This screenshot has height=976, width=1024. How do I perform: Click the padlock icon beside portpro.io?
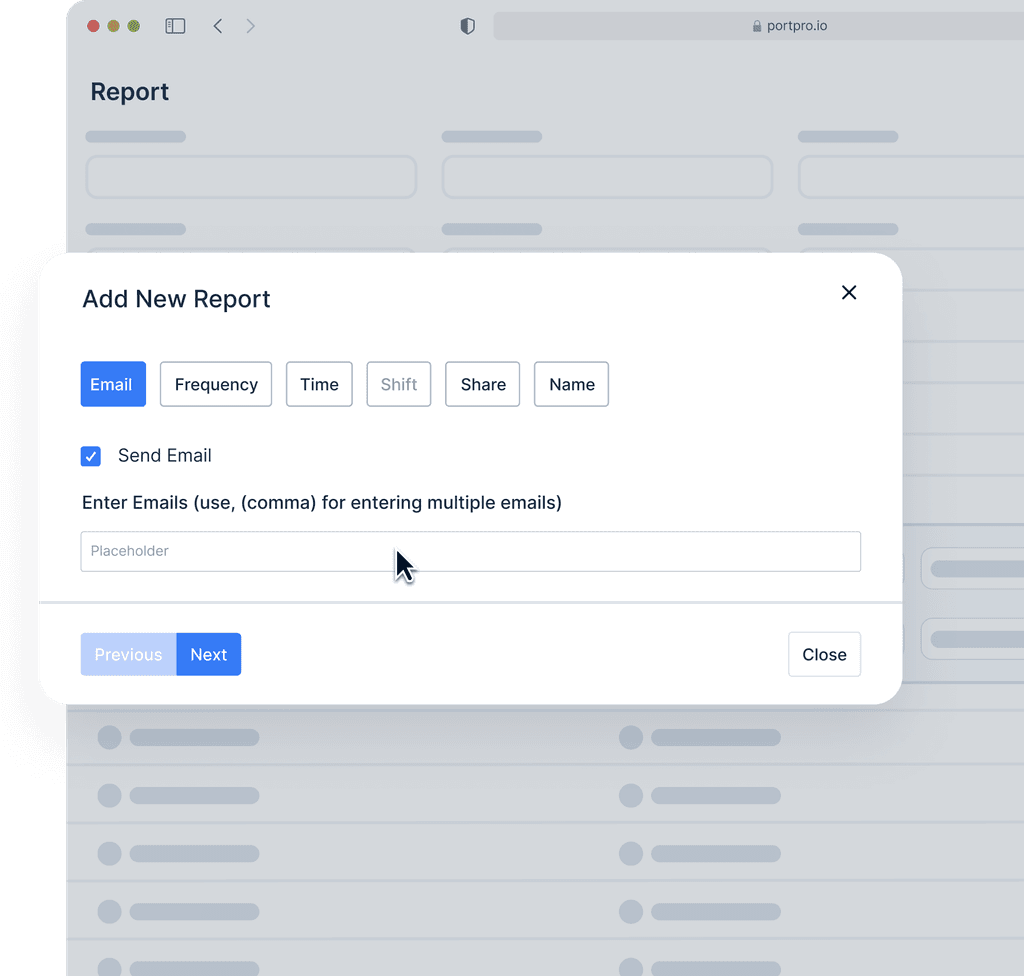pyautogui.click(x=755, y=26)
